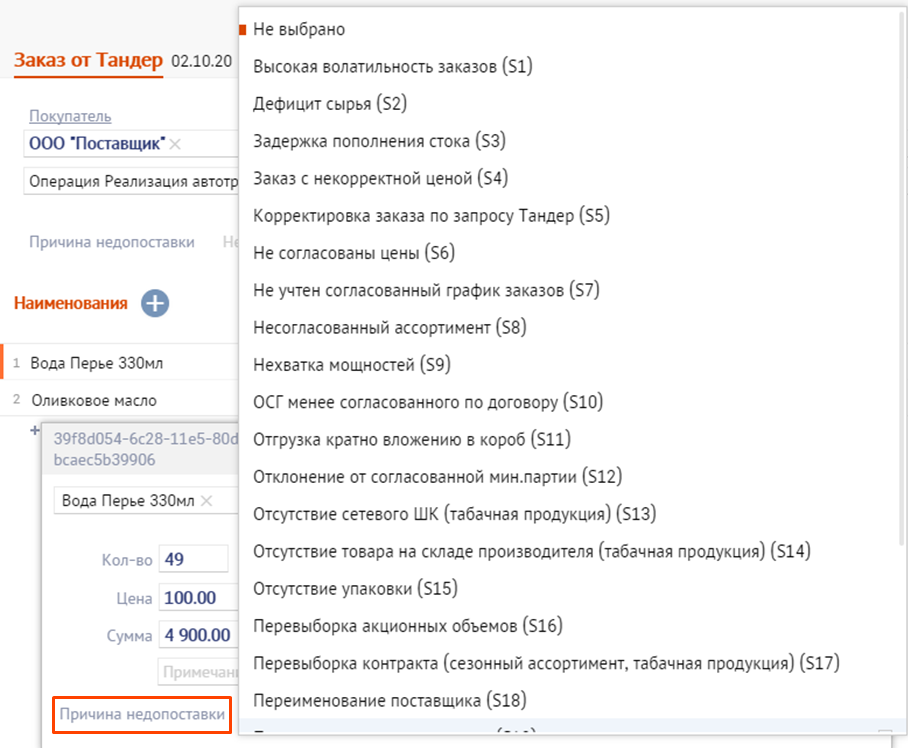Select "Переименование поставщика (S18)" option
908x748 pixels.
390,699
